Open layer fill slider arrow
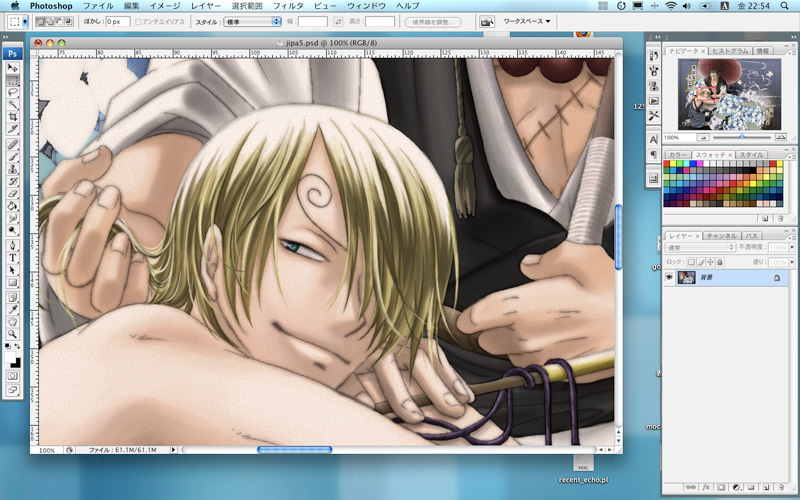Screen dimensions: 800x500 [792, 262]
